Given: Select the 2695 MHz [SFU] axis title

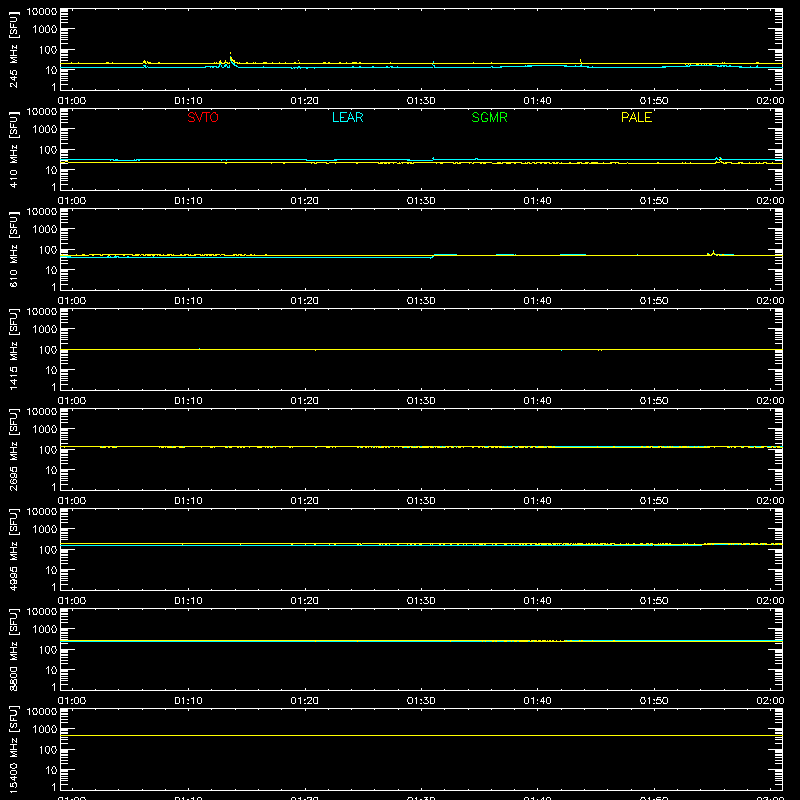Looking at the screenshot, I should click(13, 449).
